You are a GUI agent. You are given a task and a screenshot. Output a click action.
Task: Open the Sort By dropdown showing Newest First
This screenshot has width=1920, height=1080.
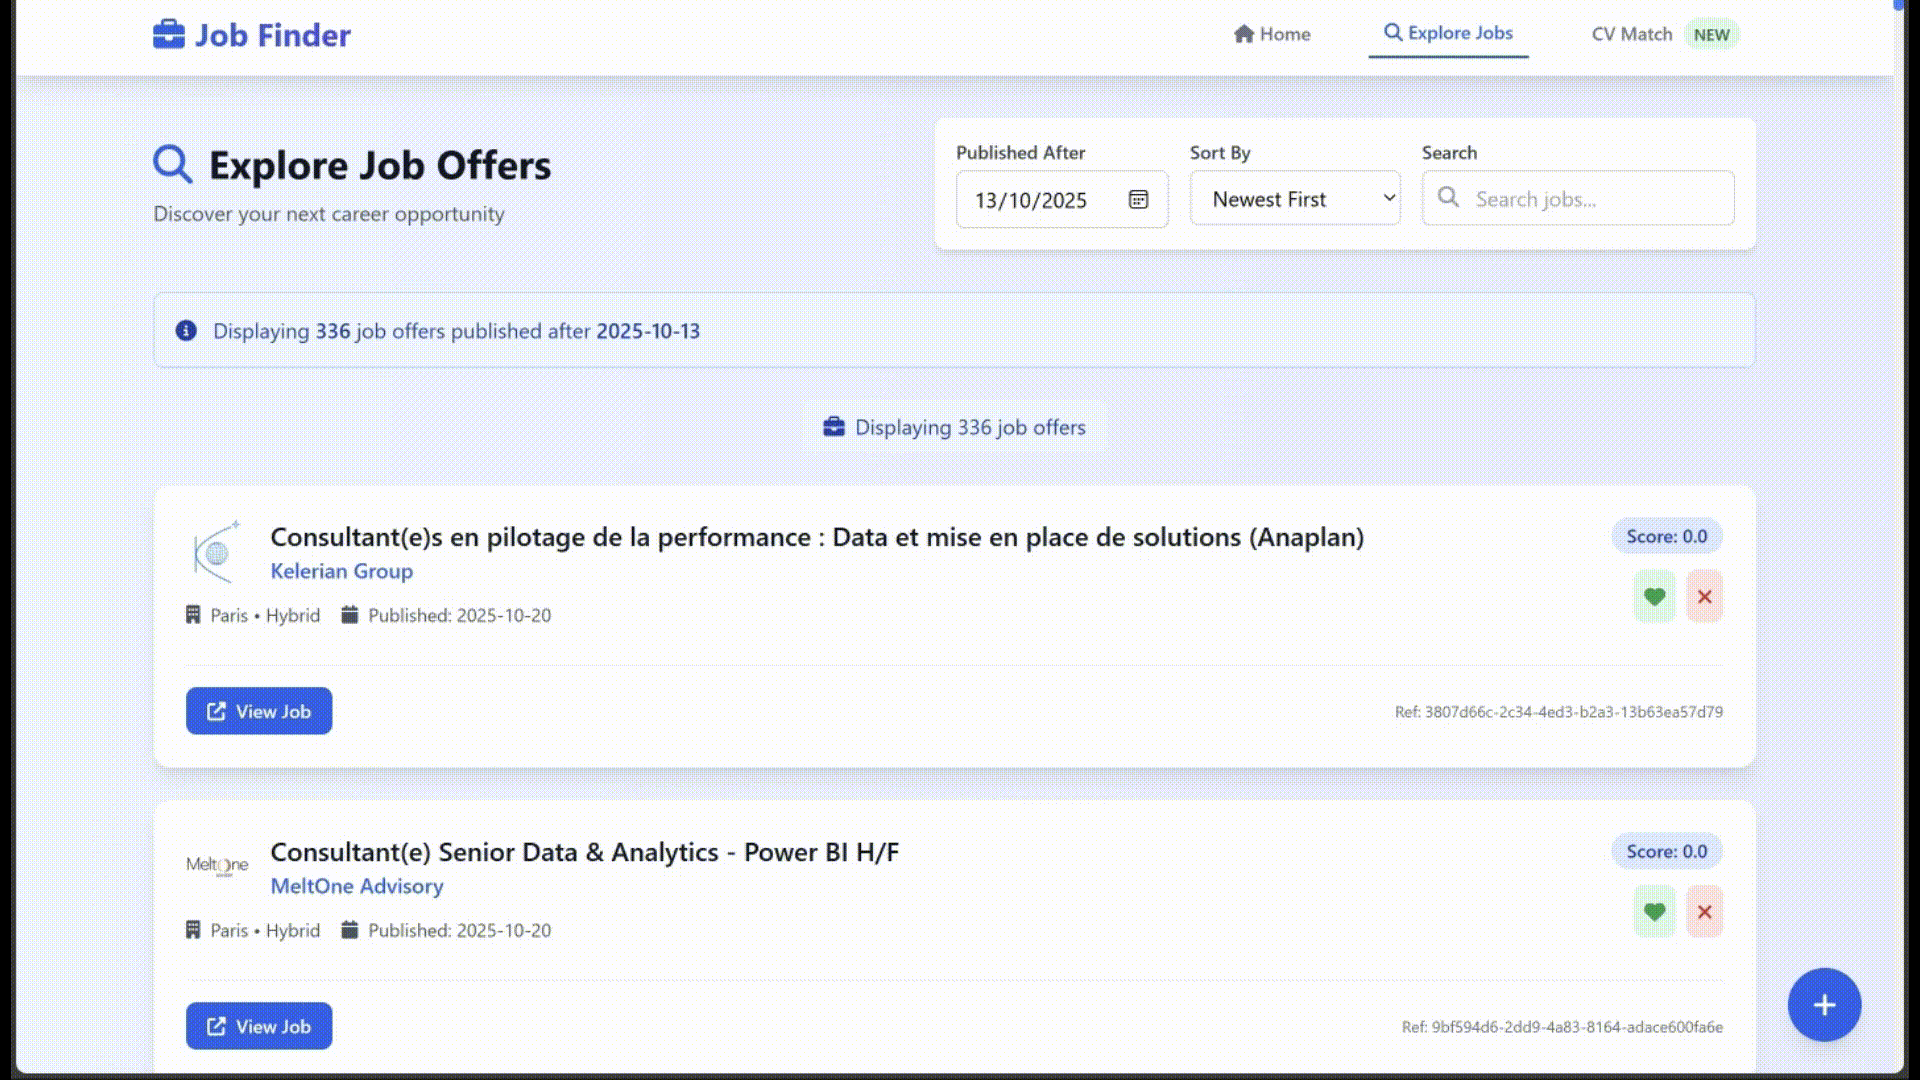coord(1295,198)
